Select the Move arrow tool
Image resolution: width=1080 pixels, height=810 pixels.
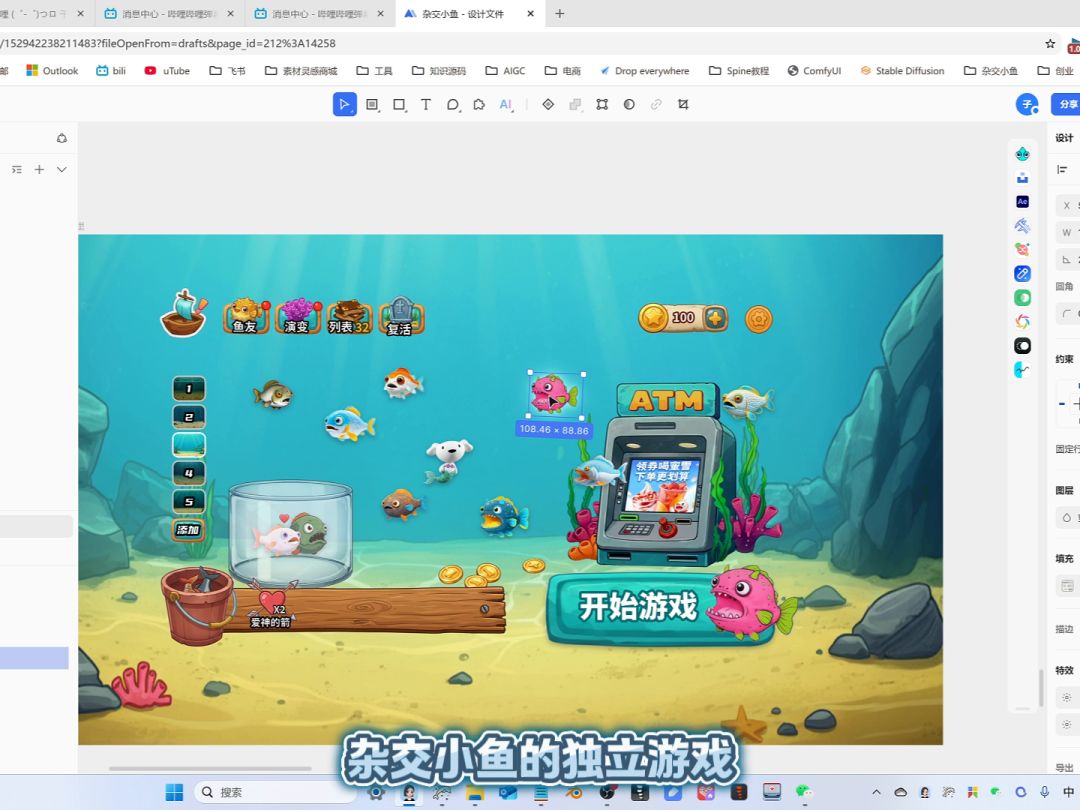tap(344, 105)
